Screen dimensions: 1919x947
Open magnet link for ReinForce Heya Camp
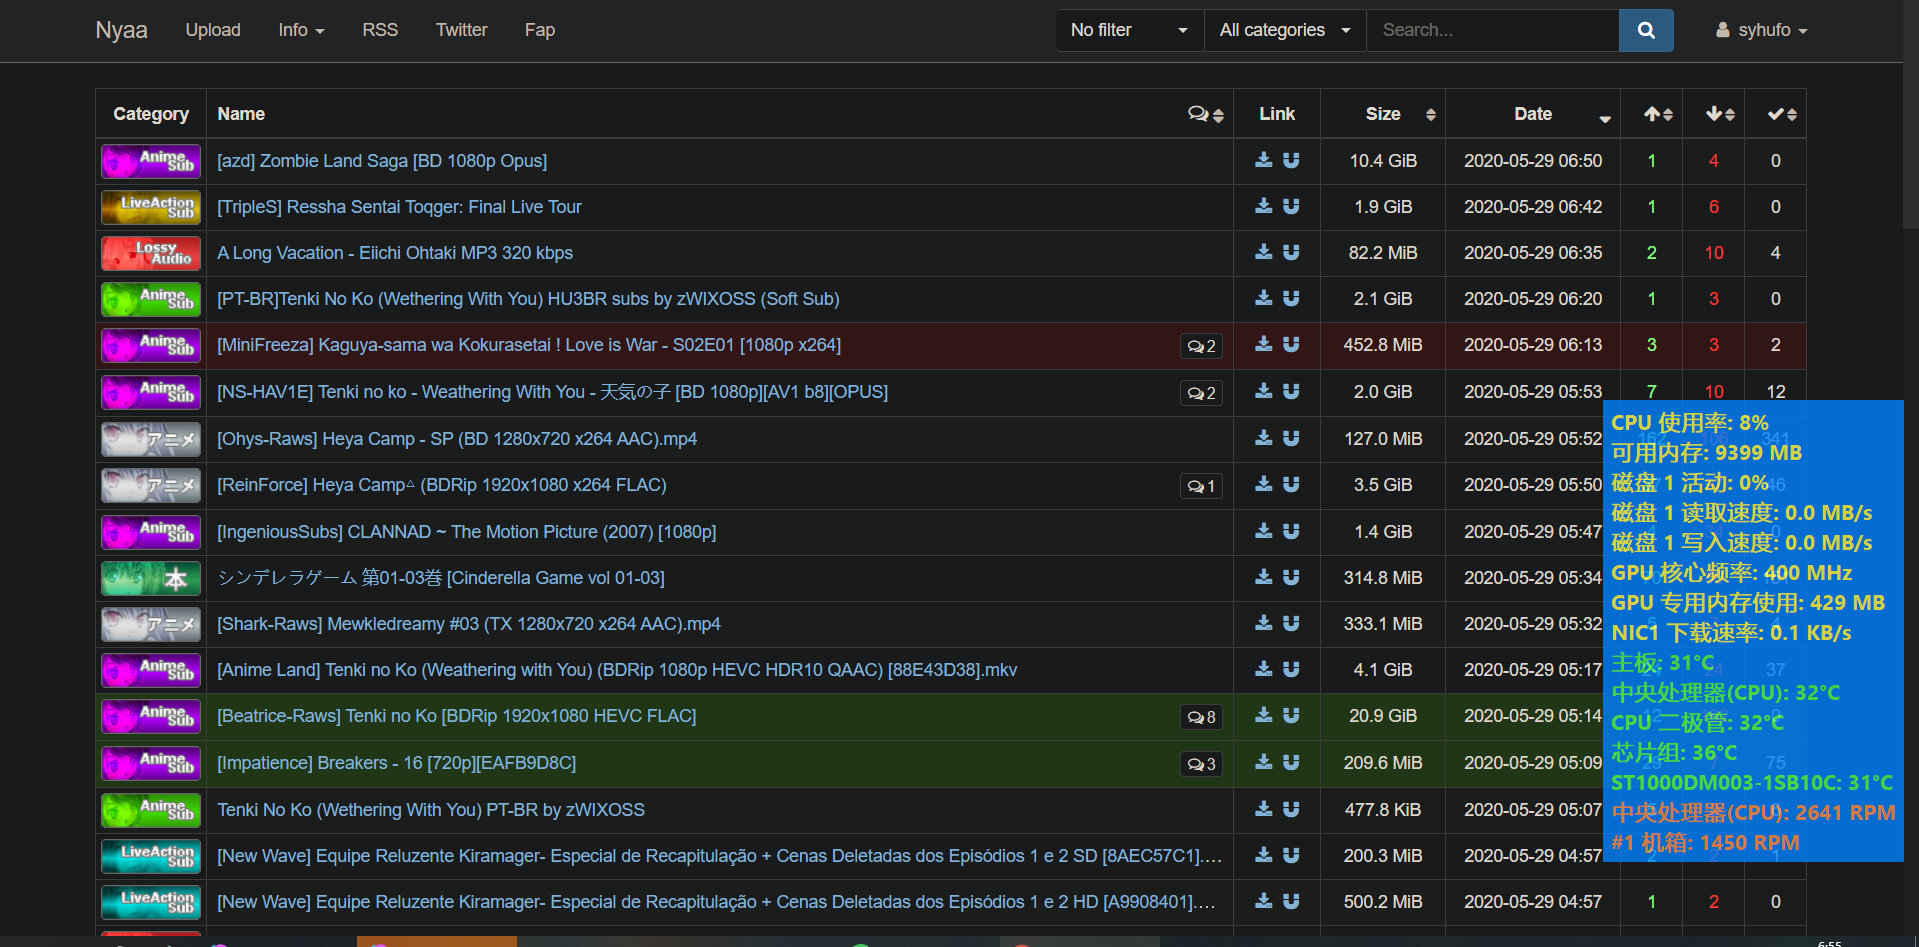1291,484
